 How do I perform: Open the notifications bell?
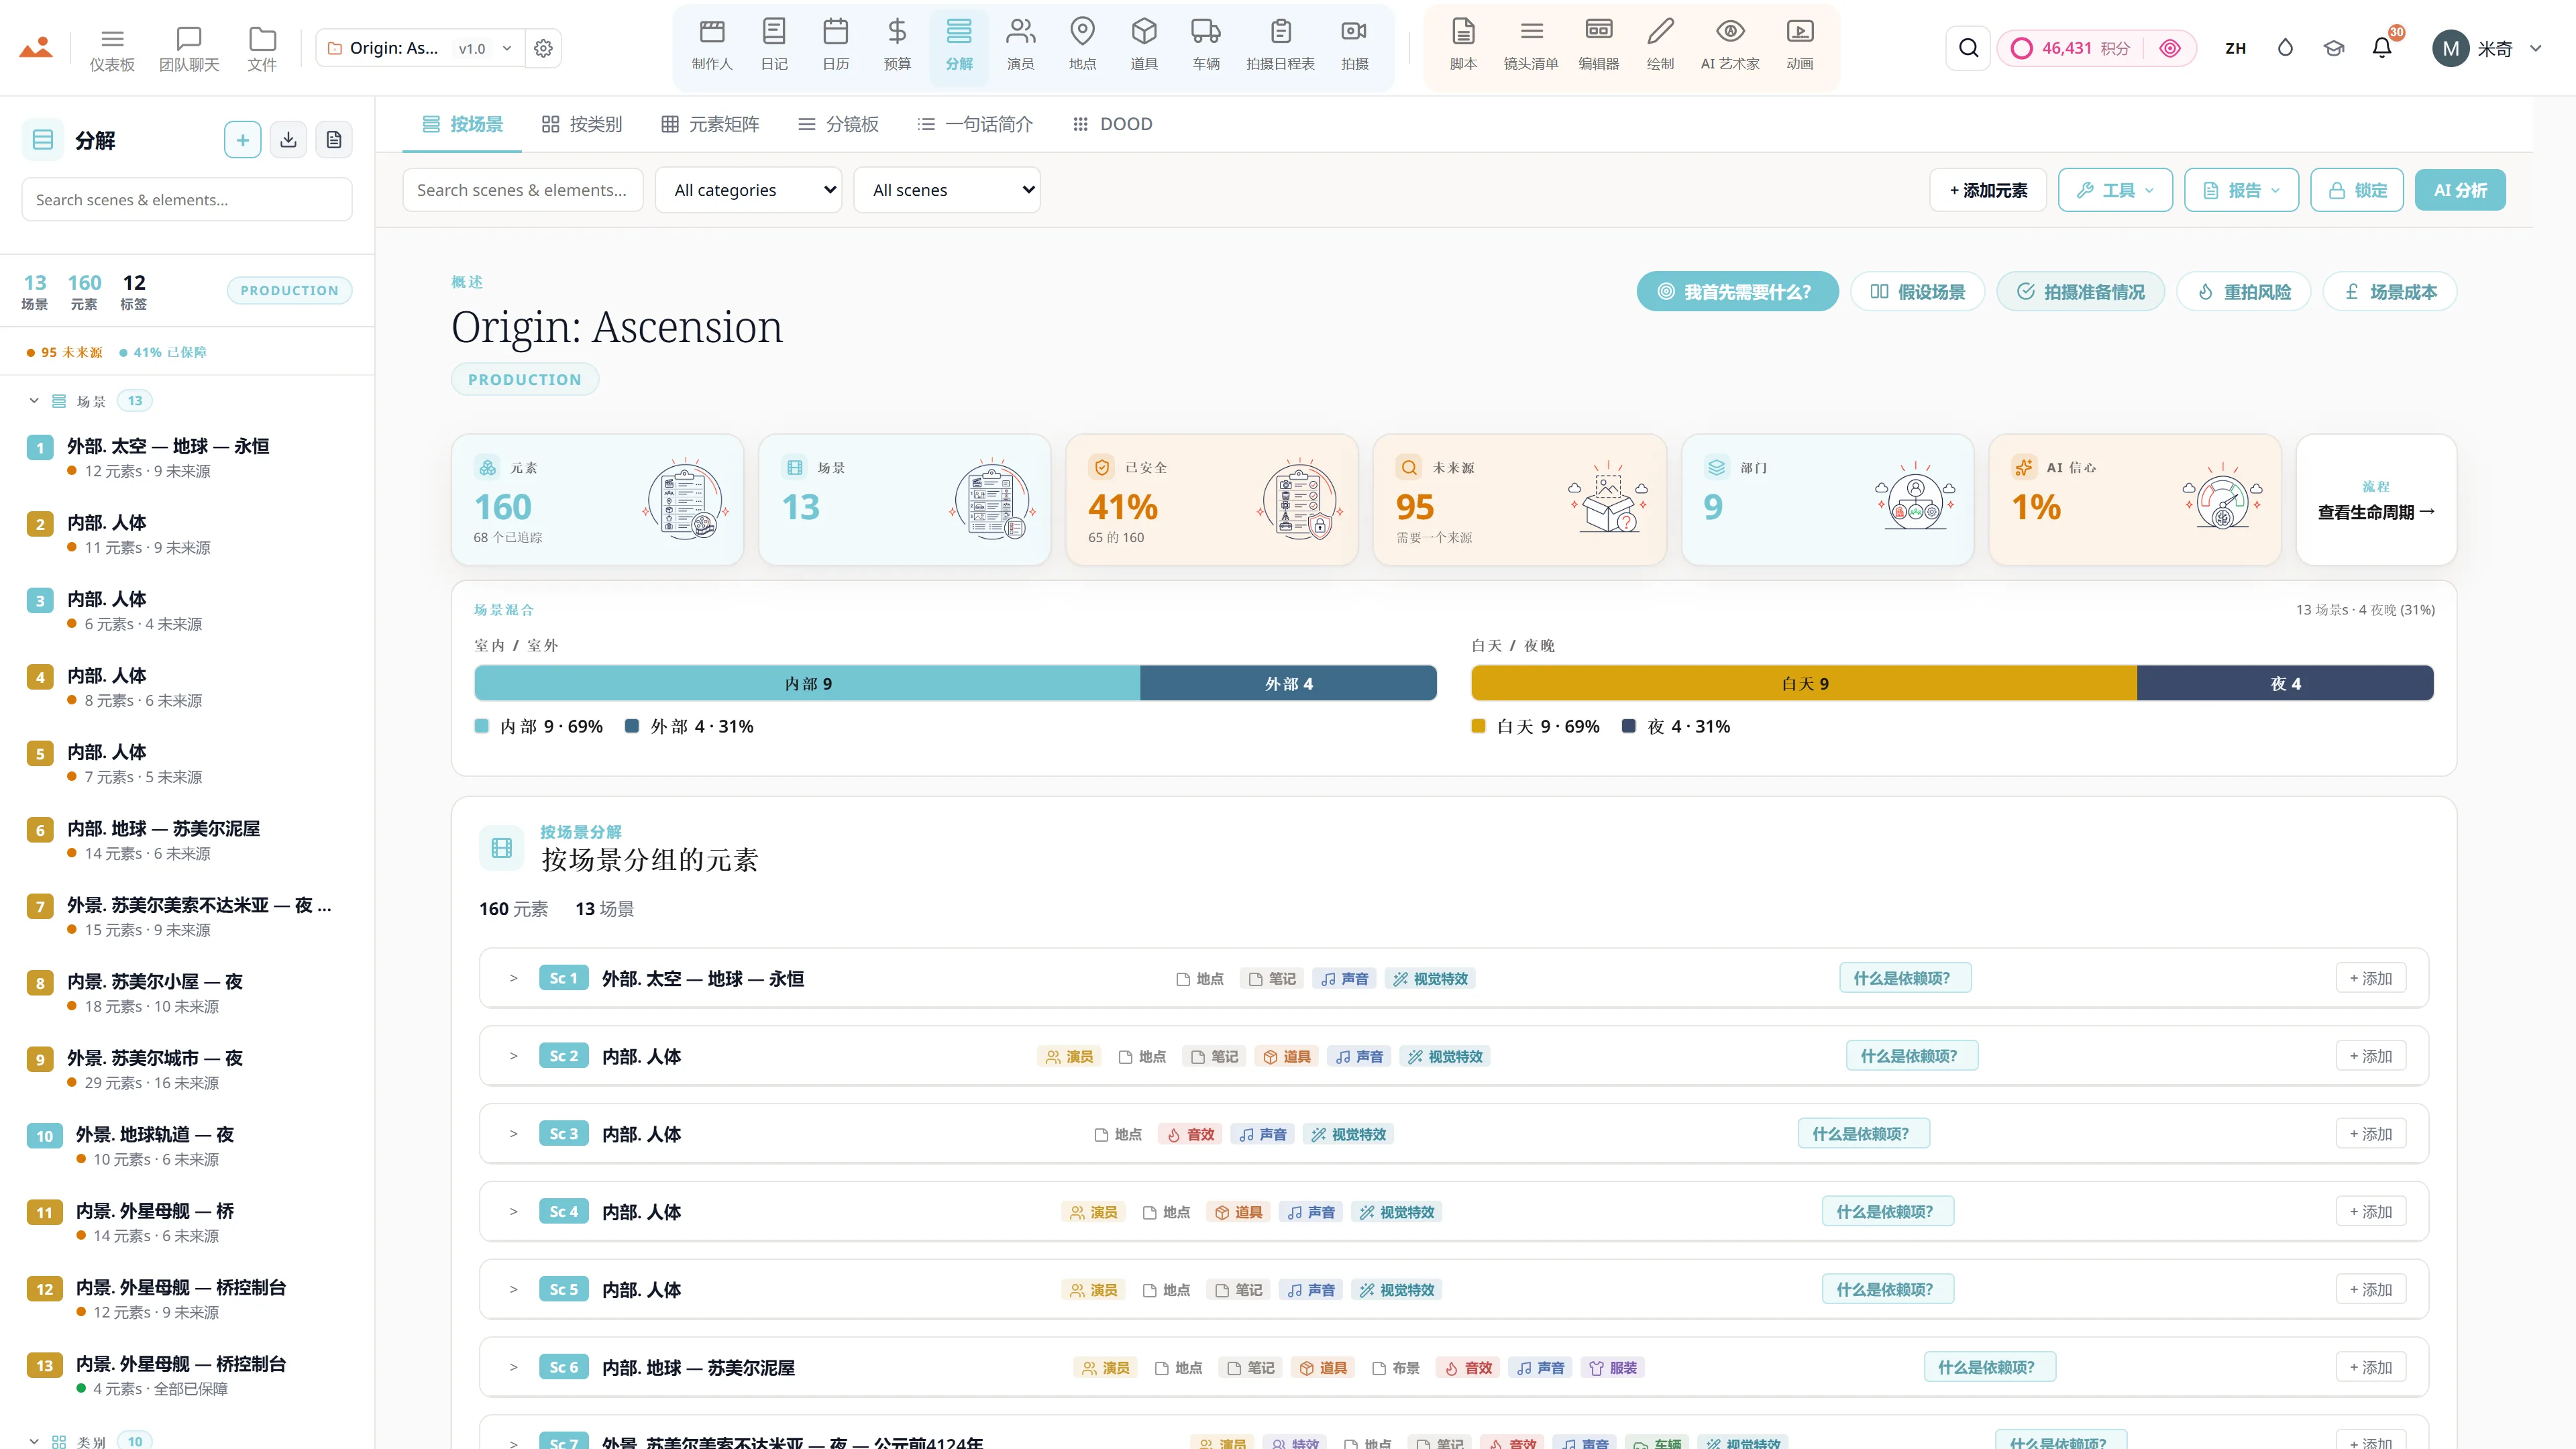(x=2382, y=48)
